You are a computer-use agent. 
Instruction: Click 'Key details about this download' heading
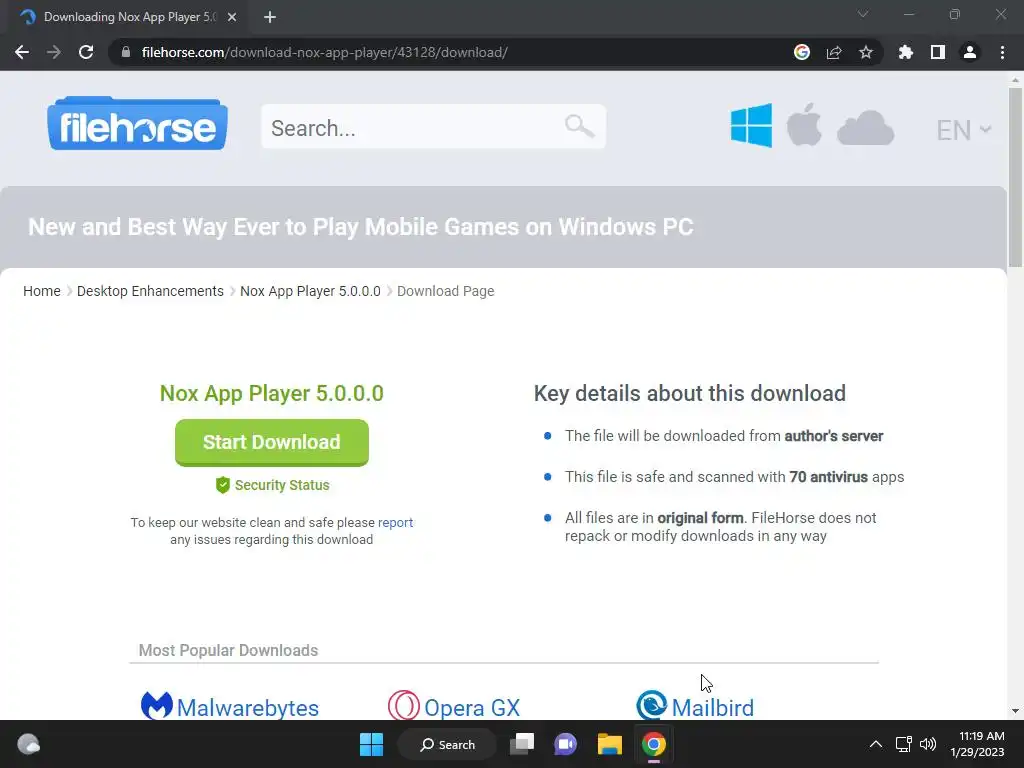click(690, 393)
